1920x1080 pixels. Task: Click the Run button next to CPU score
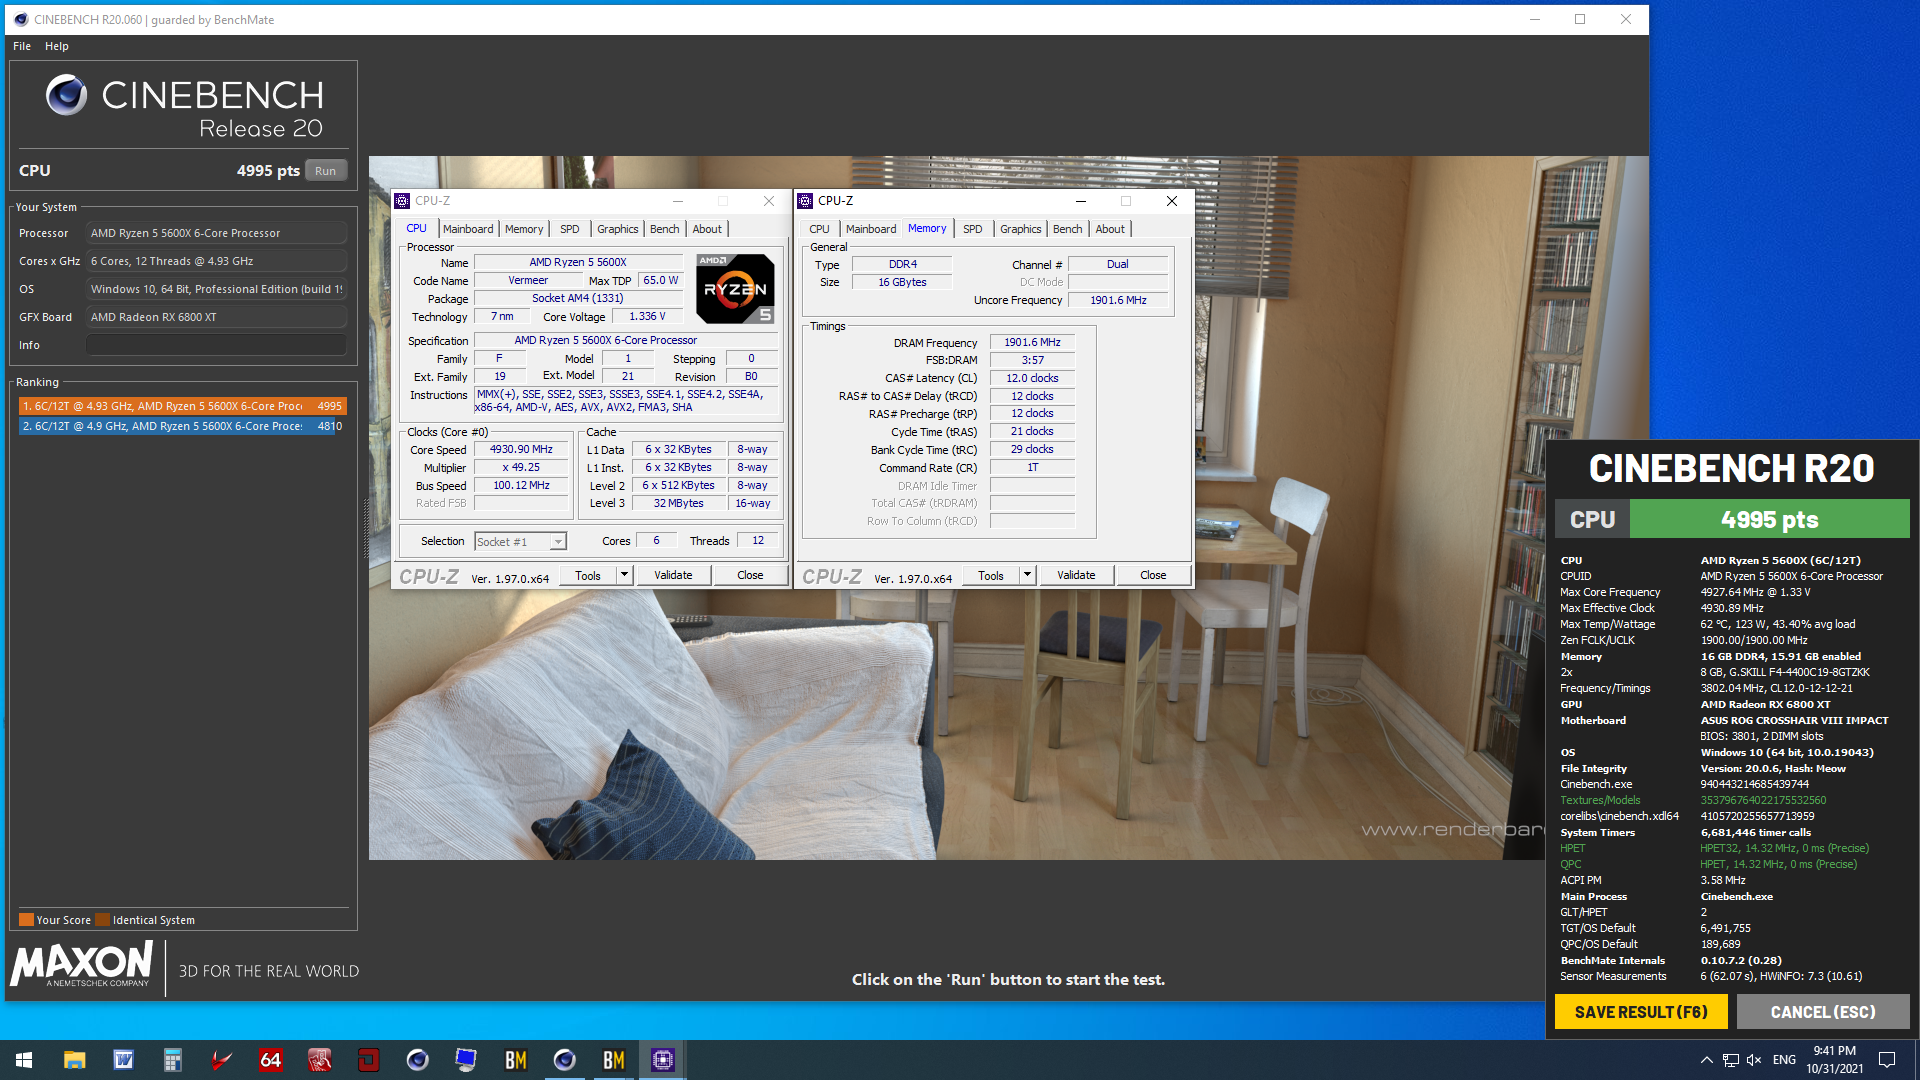point(326,171)
